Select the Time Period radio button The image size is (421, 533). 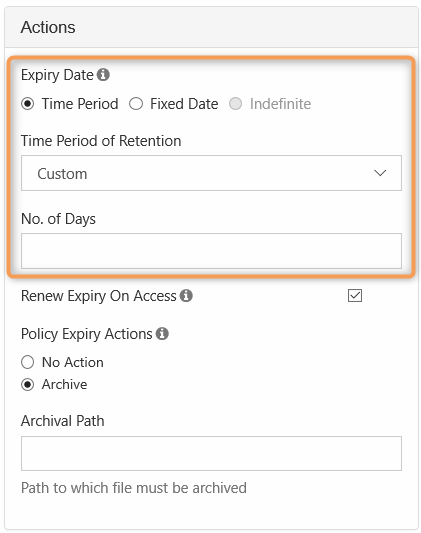click(28, 104)
